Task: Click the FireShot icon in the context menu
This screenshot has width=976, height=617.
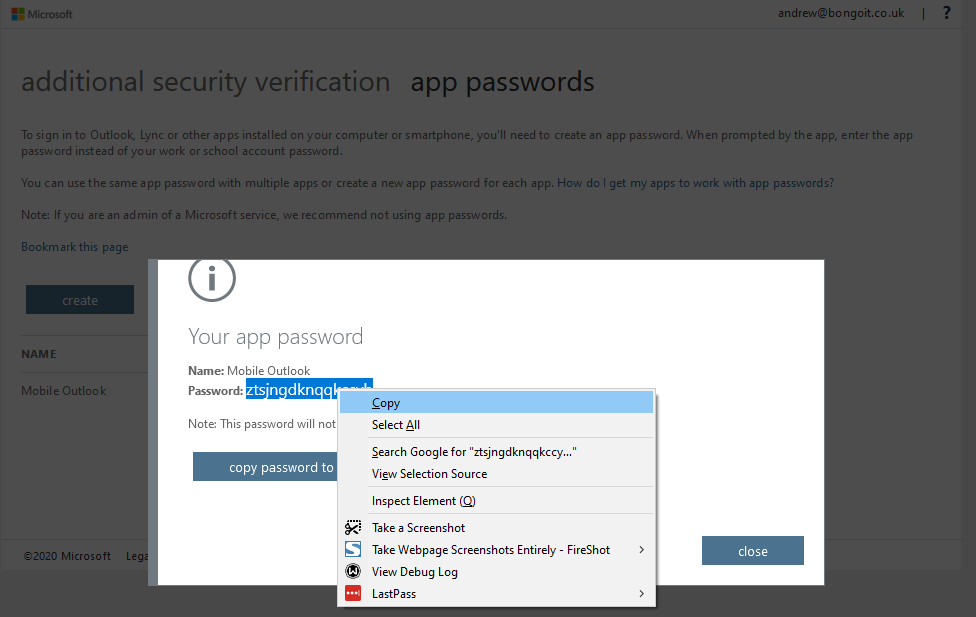Action: 353,550
